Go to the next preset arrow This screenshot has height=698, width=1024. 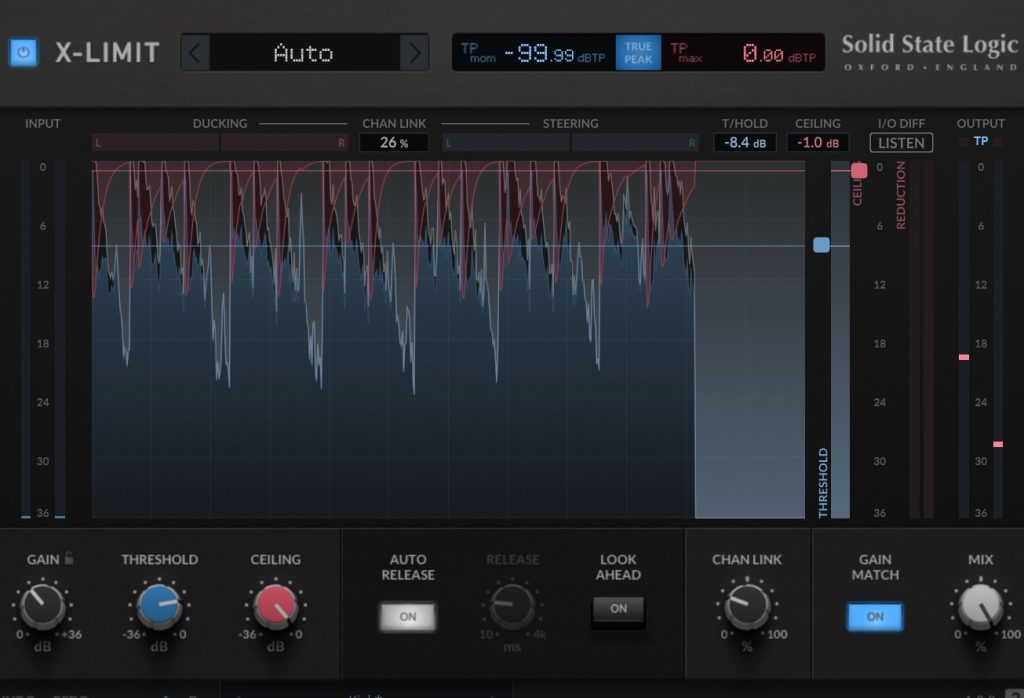pos(414,53)
